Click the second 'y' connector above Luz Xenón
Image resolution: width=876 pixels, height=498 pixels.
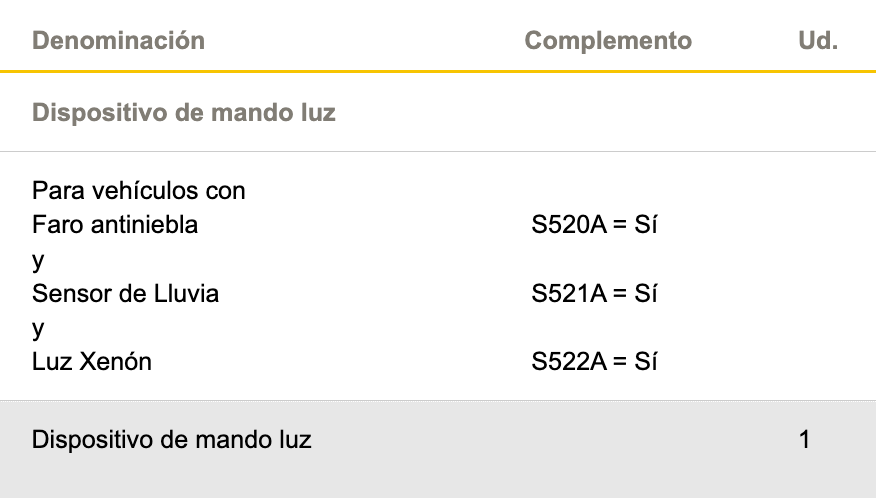[x=38, y=329]
